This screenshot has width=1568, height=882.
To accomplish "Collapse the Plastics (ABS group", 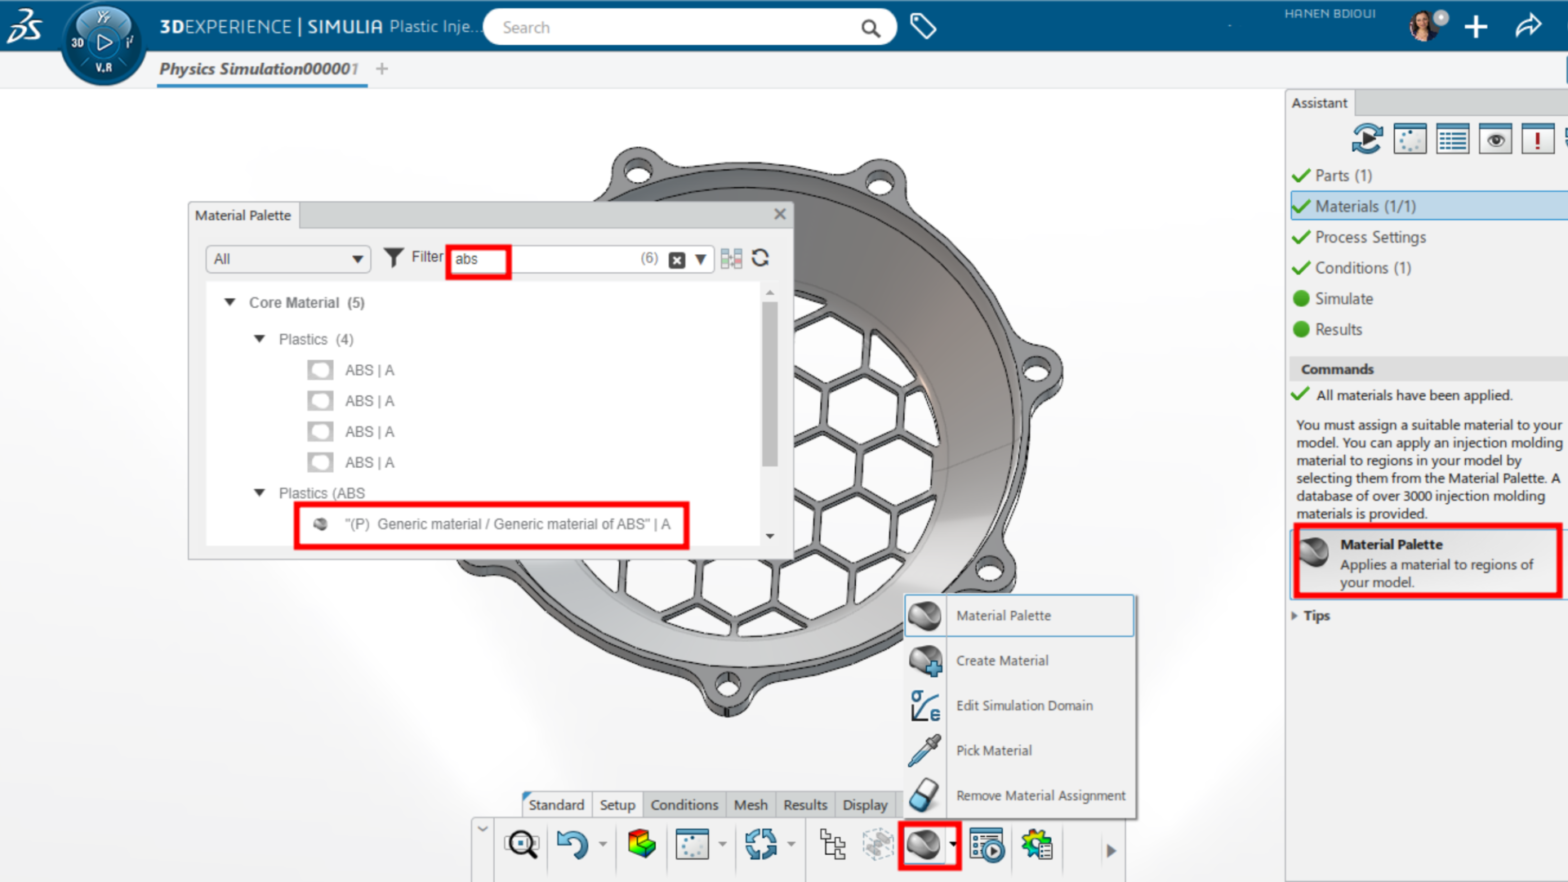I will point(260,493).
